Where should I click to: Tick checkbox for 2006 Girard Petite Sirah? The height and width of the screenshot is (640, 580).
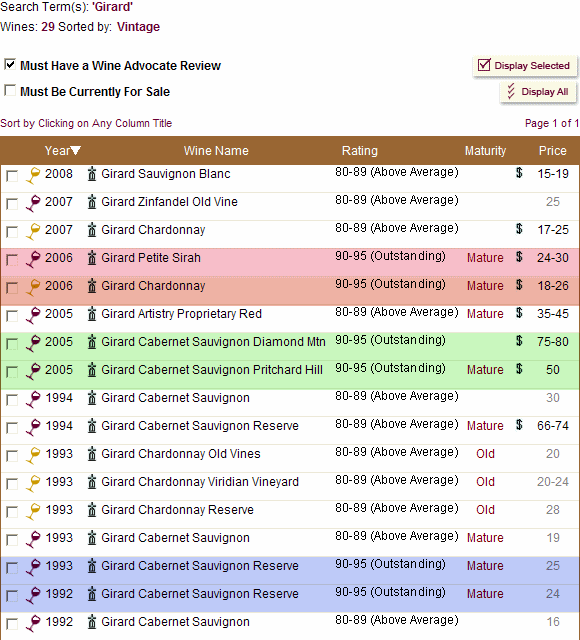pyautogui.click(x=12, y=260)
